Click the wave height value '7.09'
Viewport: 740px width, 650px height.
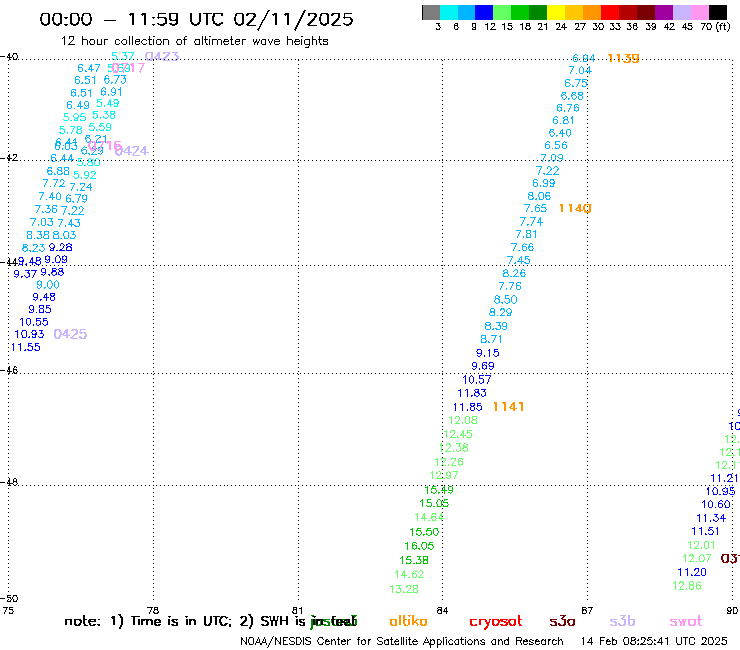coord(552,158)
